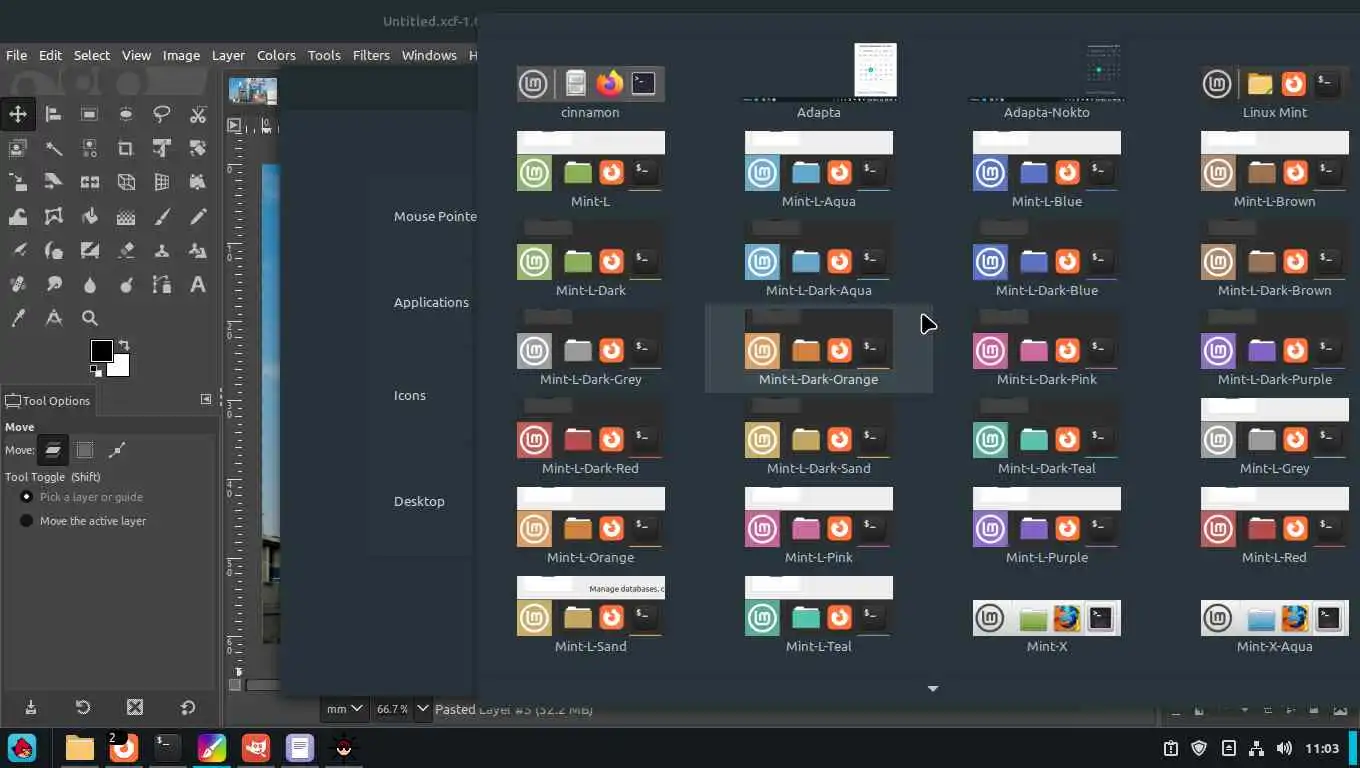Choose the Mint-X-Aqua theme
The image size is (1360, 768).
(x=1274, y=626)
